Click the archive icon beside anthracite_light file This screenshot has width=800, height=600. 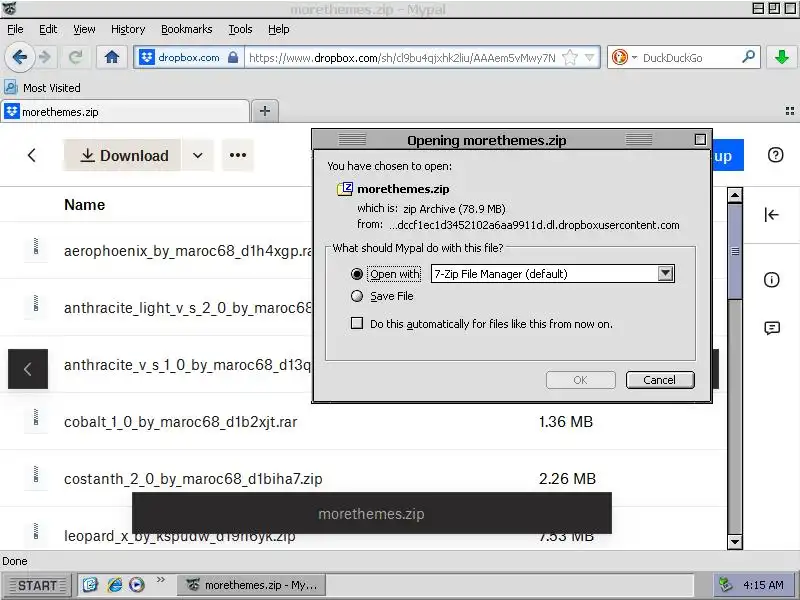[36, 304]
